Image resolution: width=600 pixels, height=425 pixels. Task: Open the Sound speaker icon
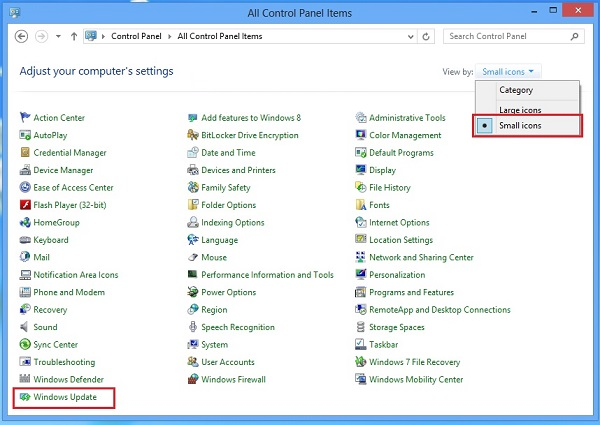point(25,327)
